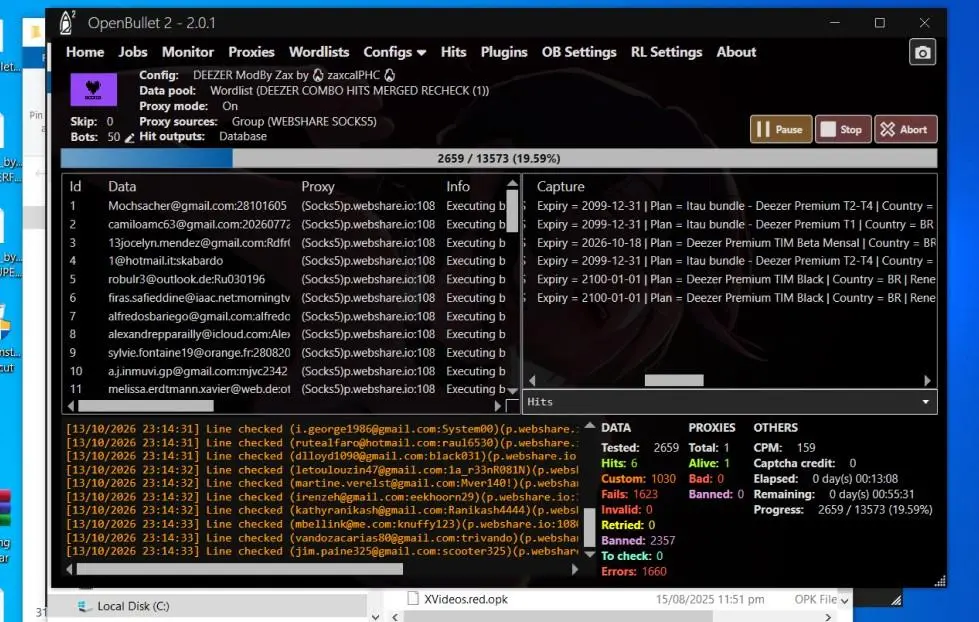
Task: Stop the running job
Action: 843,129
